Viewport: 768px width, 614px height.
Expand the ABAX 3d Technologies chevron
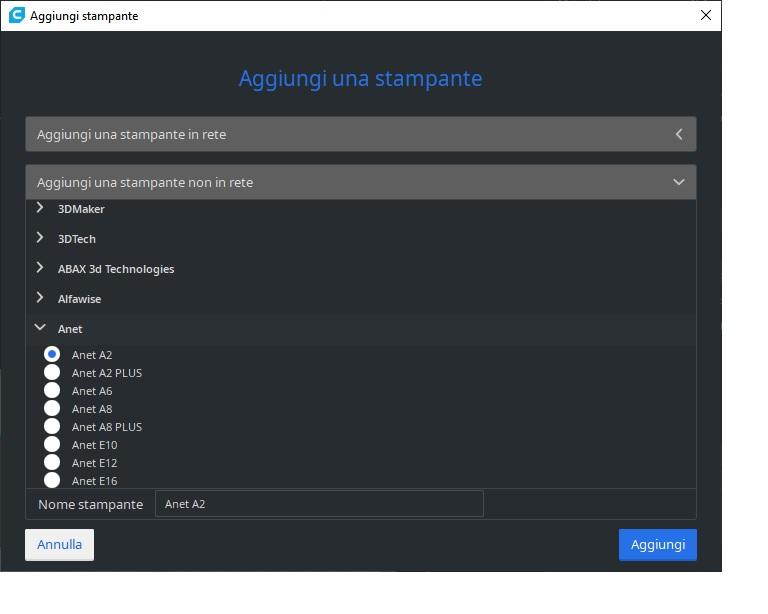[40, 268]
